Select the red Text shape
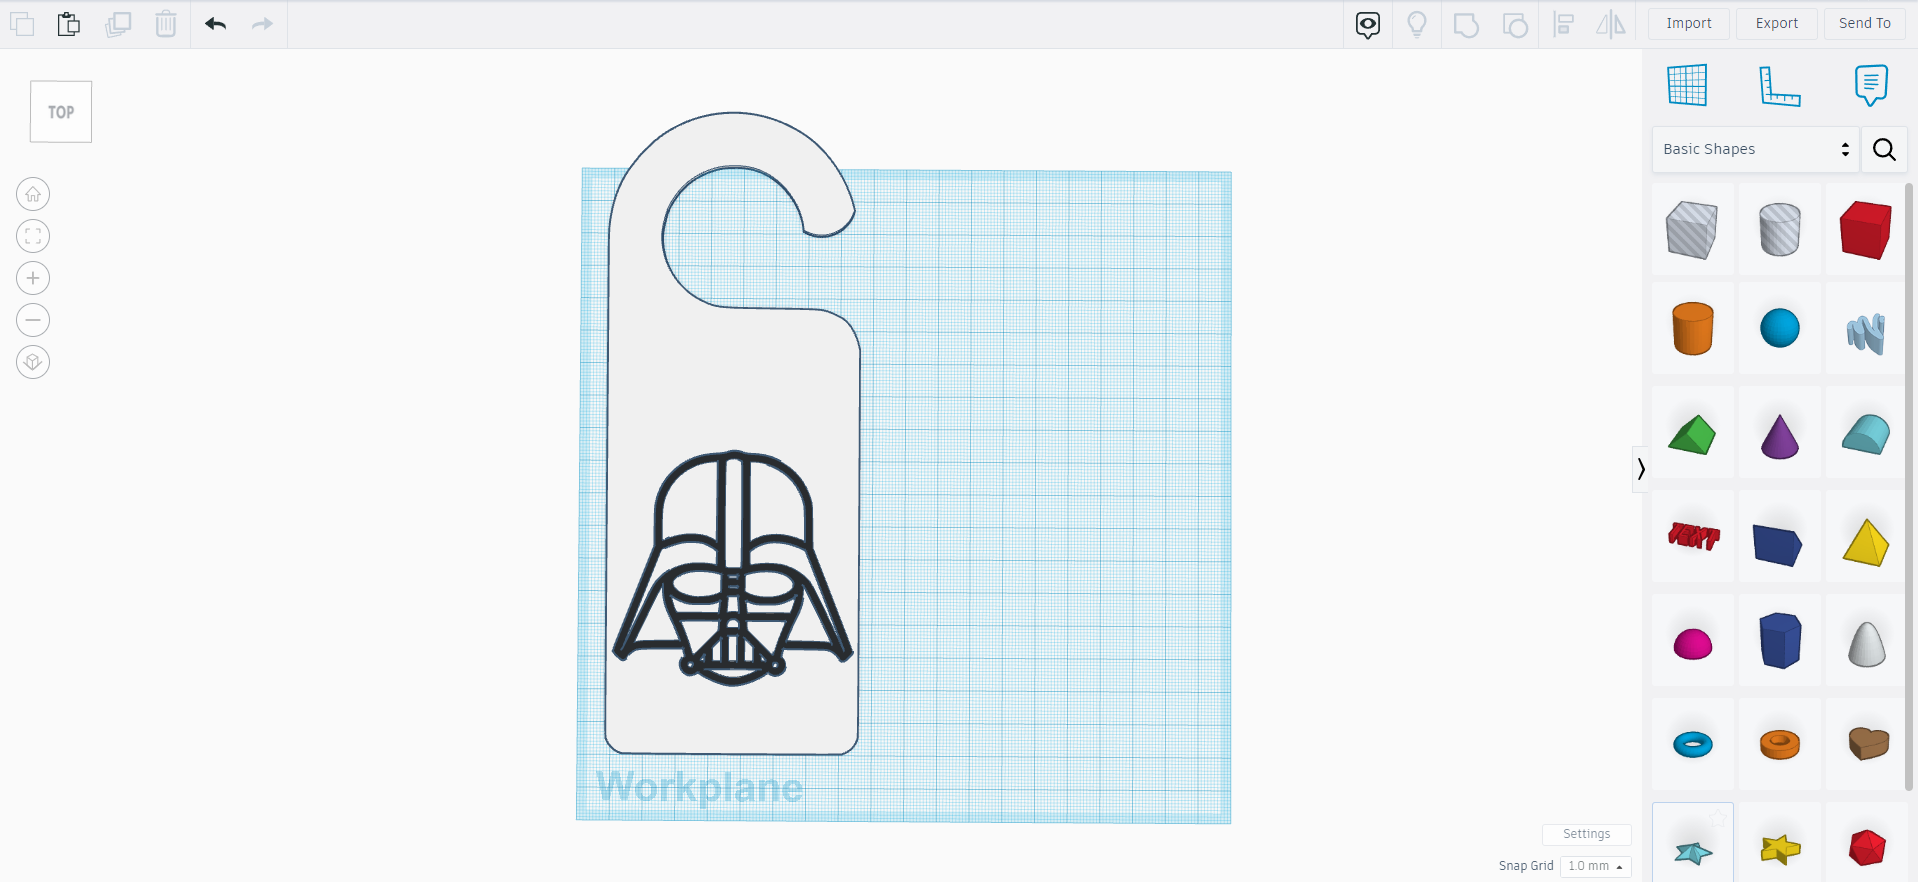The width and height of the screenshot is (1918, 882). click(1692, 537)
